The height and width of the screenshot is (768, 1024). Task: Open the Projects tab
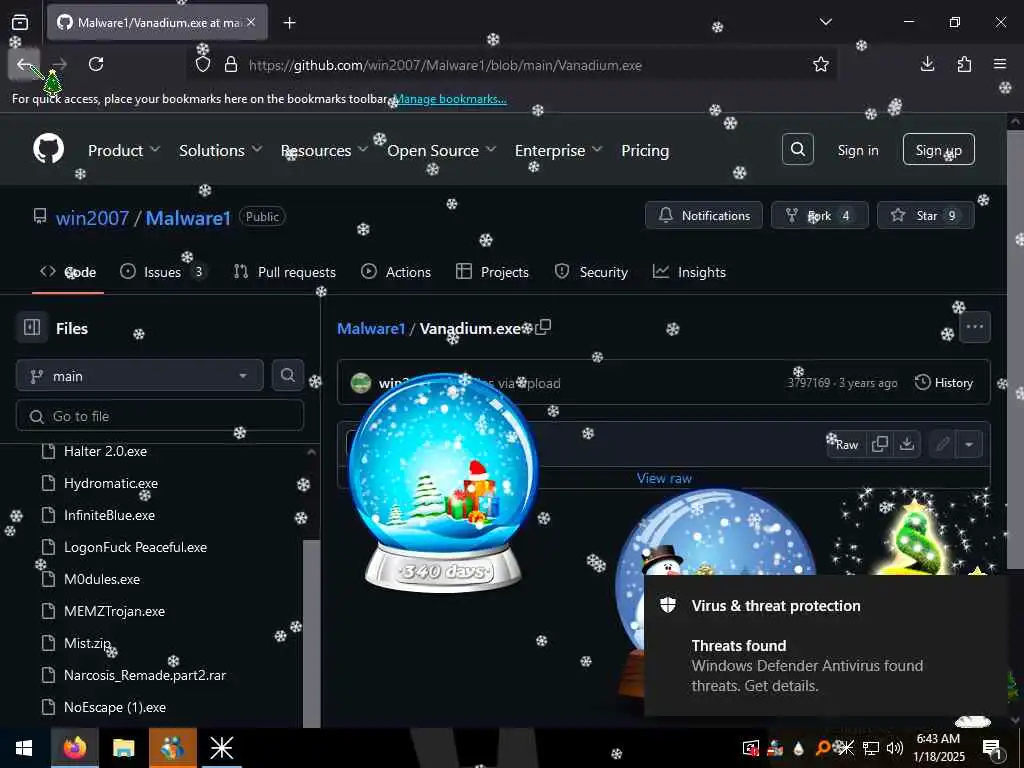pos(492,272)
